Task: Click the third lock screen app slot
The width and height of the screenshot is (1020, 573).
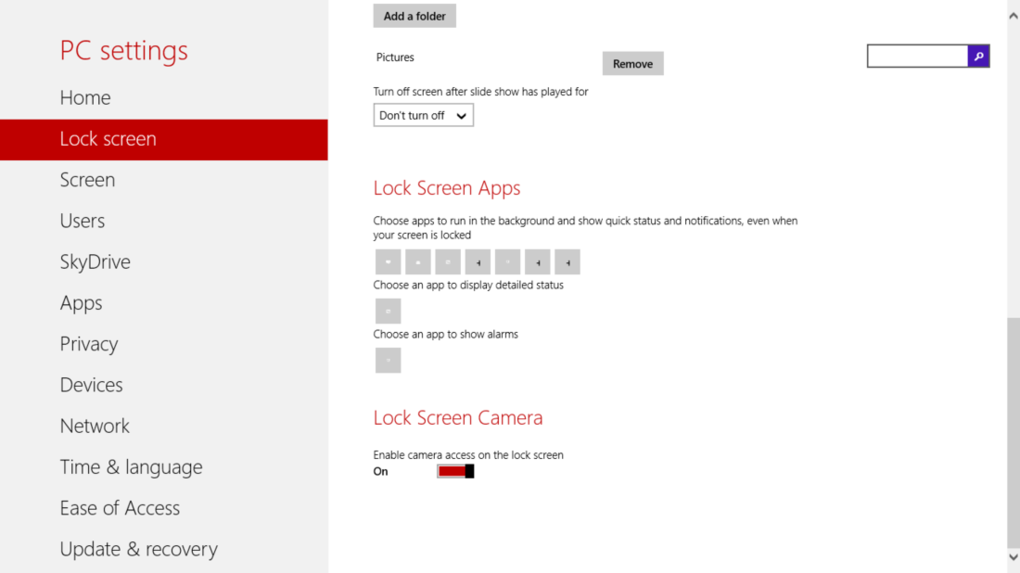Action: tap(448, 262)
